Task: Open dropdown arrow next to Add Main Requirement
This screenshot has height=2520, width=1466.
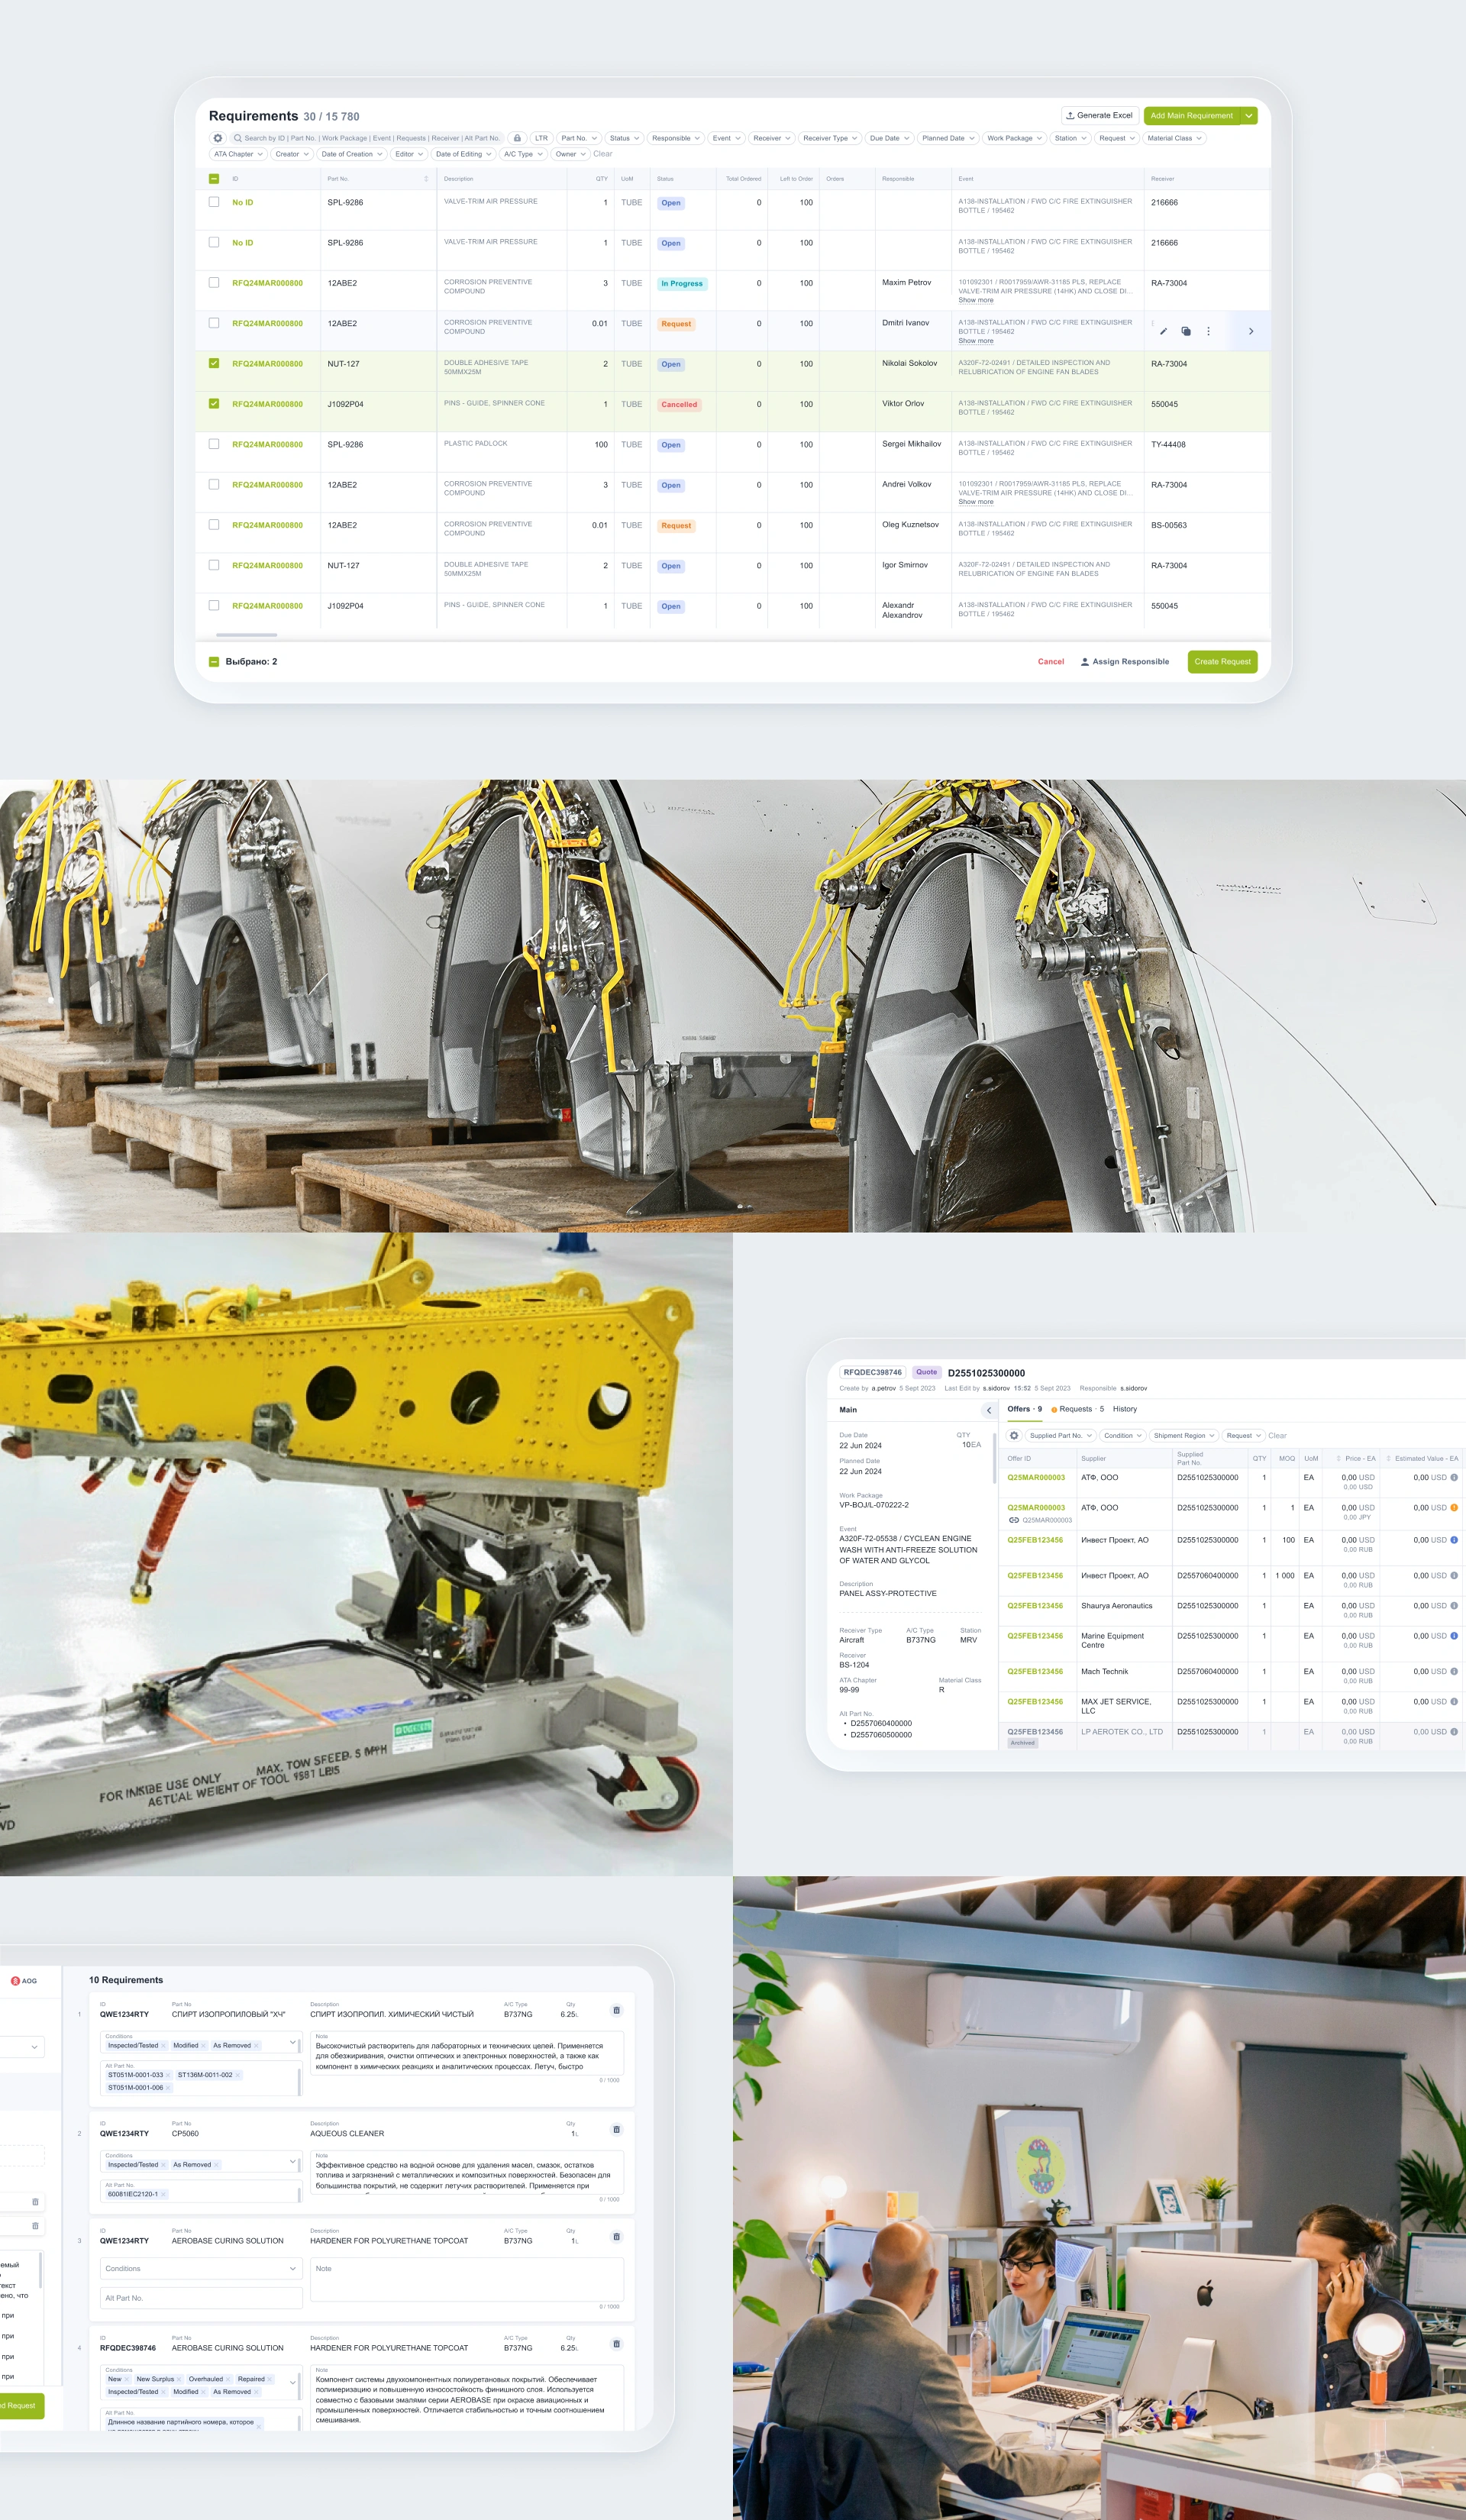Action: [x=1249, y=116]
